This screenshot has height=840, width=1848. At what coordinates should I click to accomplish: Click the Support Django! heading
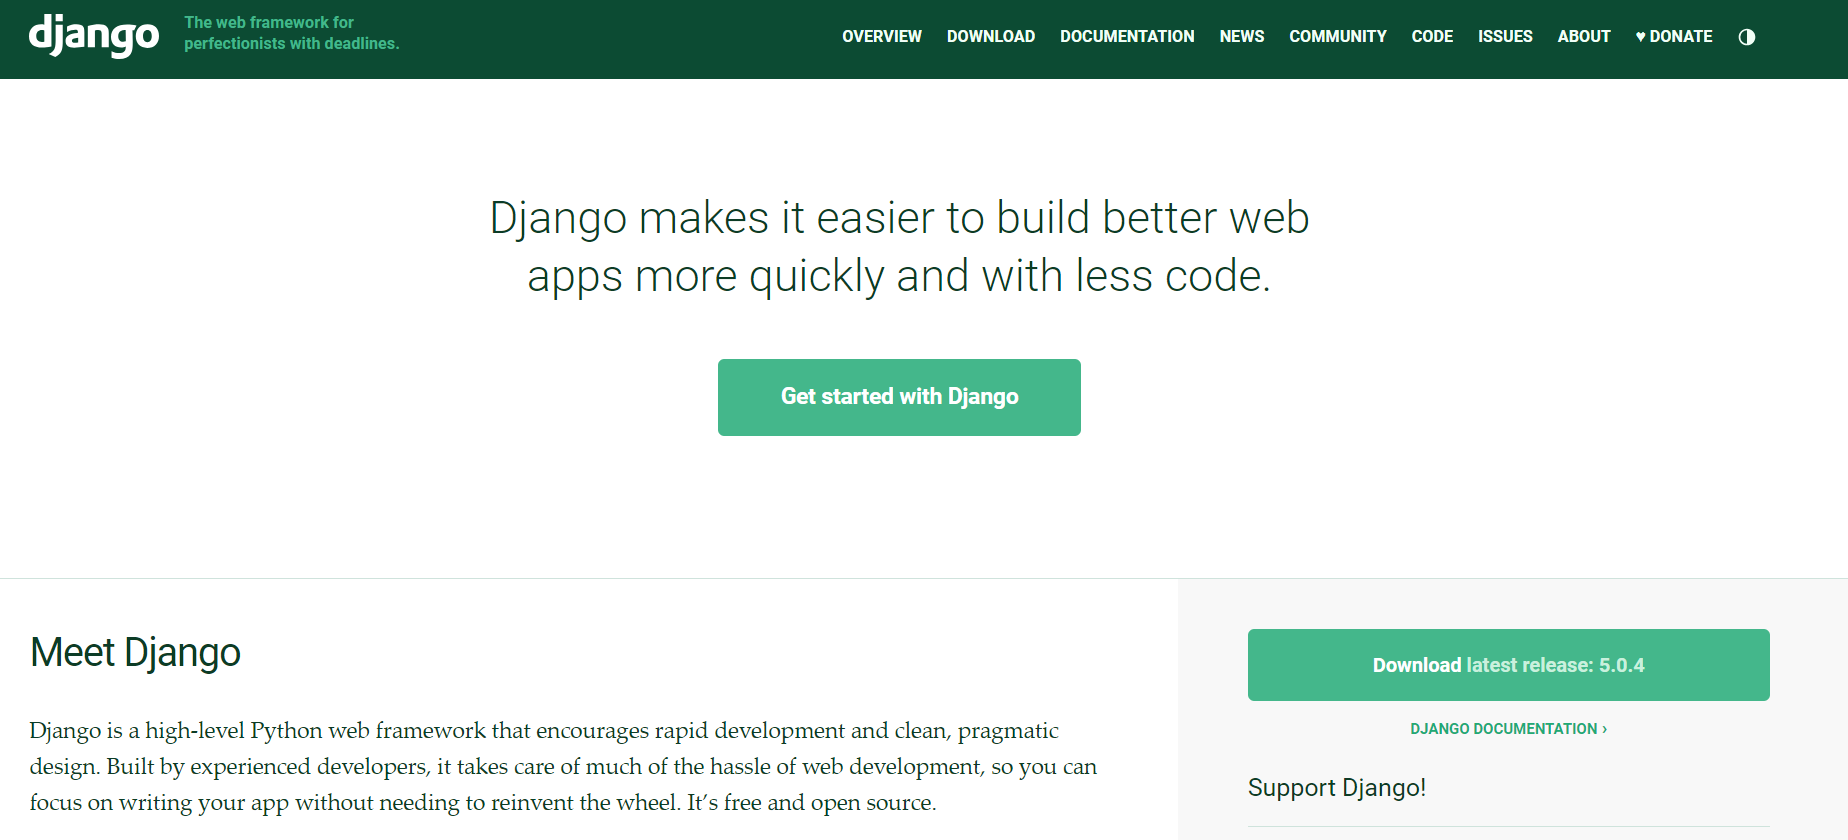[1337, 788]
